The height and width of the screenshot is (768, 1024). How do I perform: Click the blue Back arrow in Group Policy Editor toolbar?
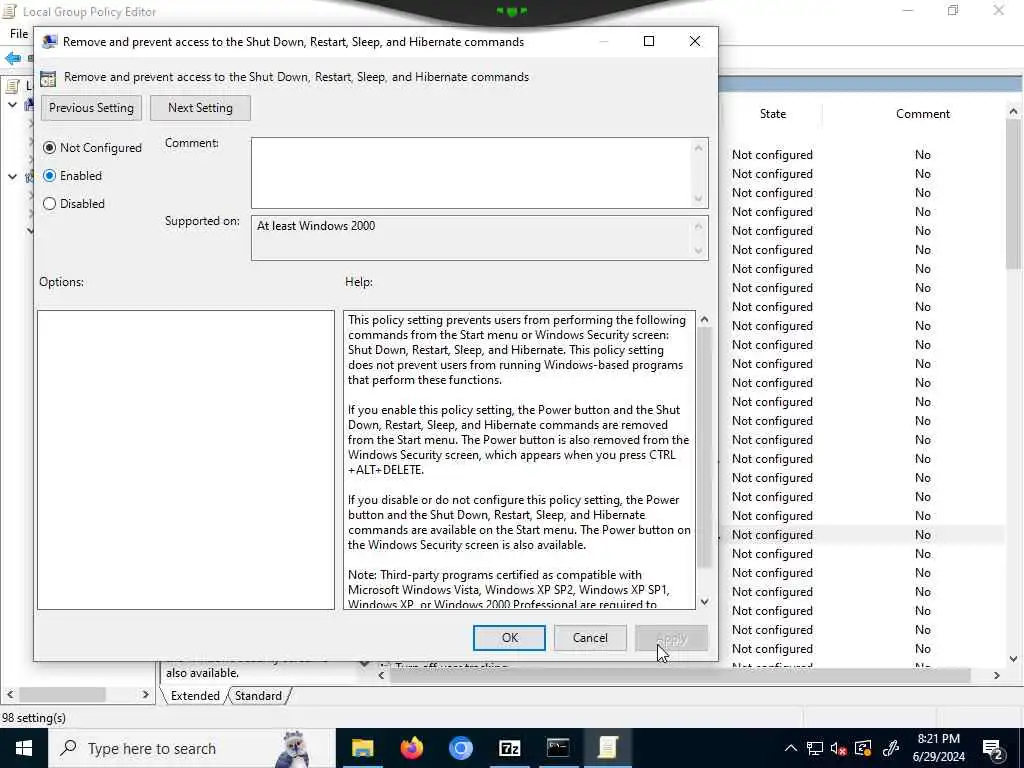point(13,59)
